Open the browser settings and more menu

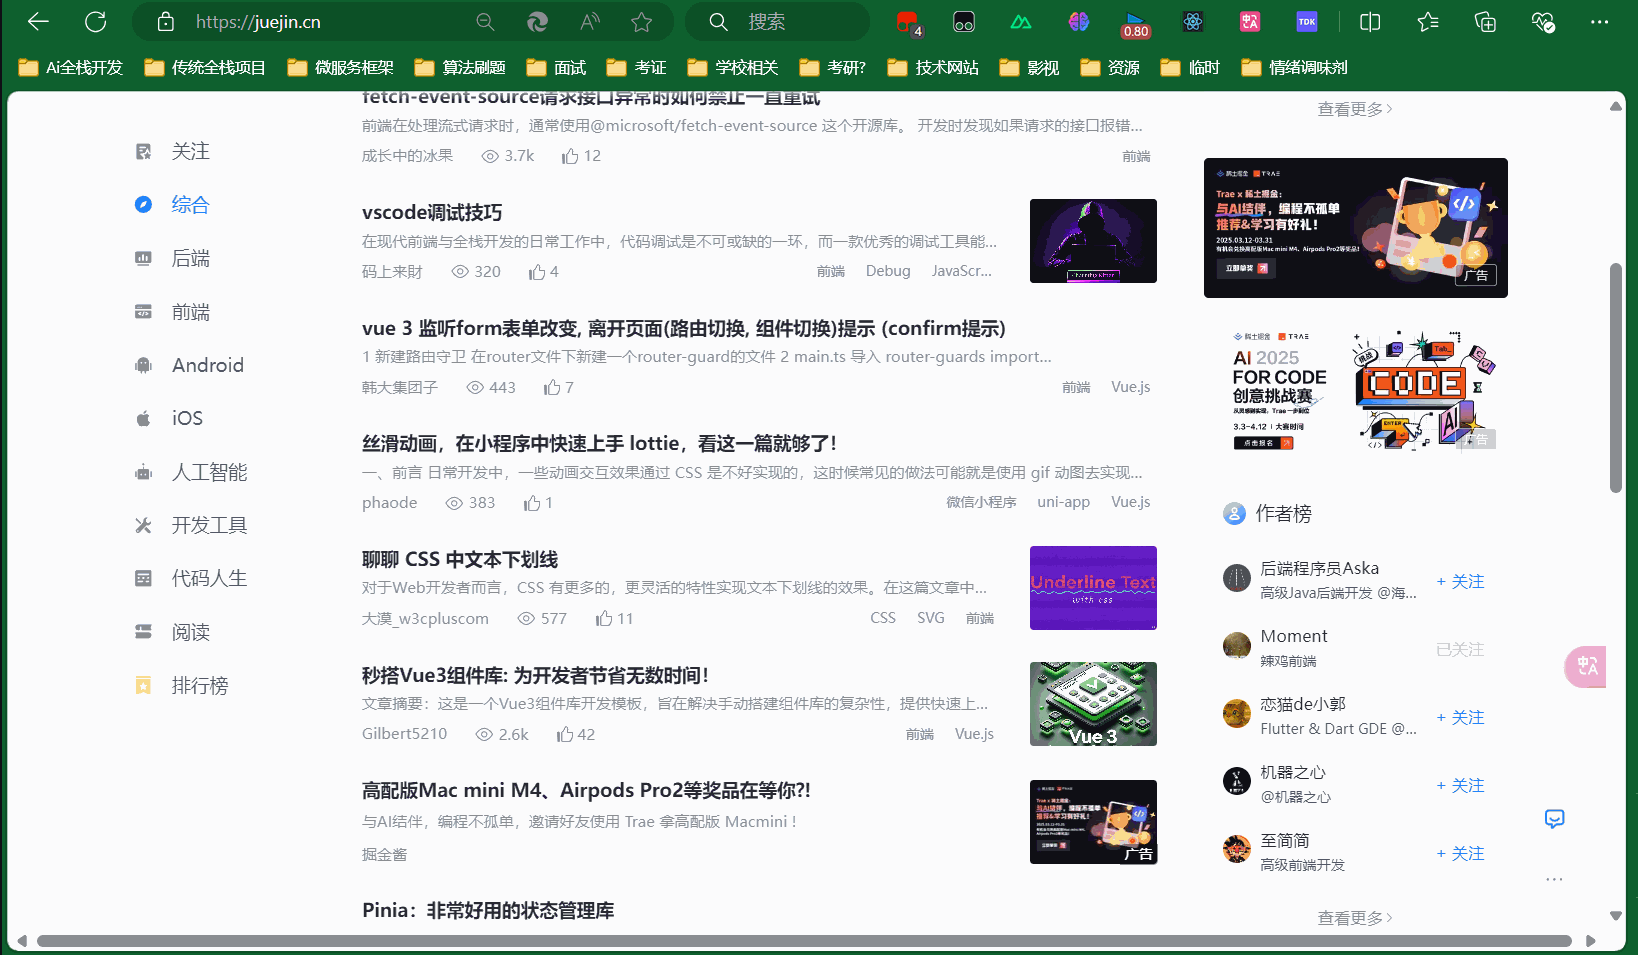[1600, 21]
